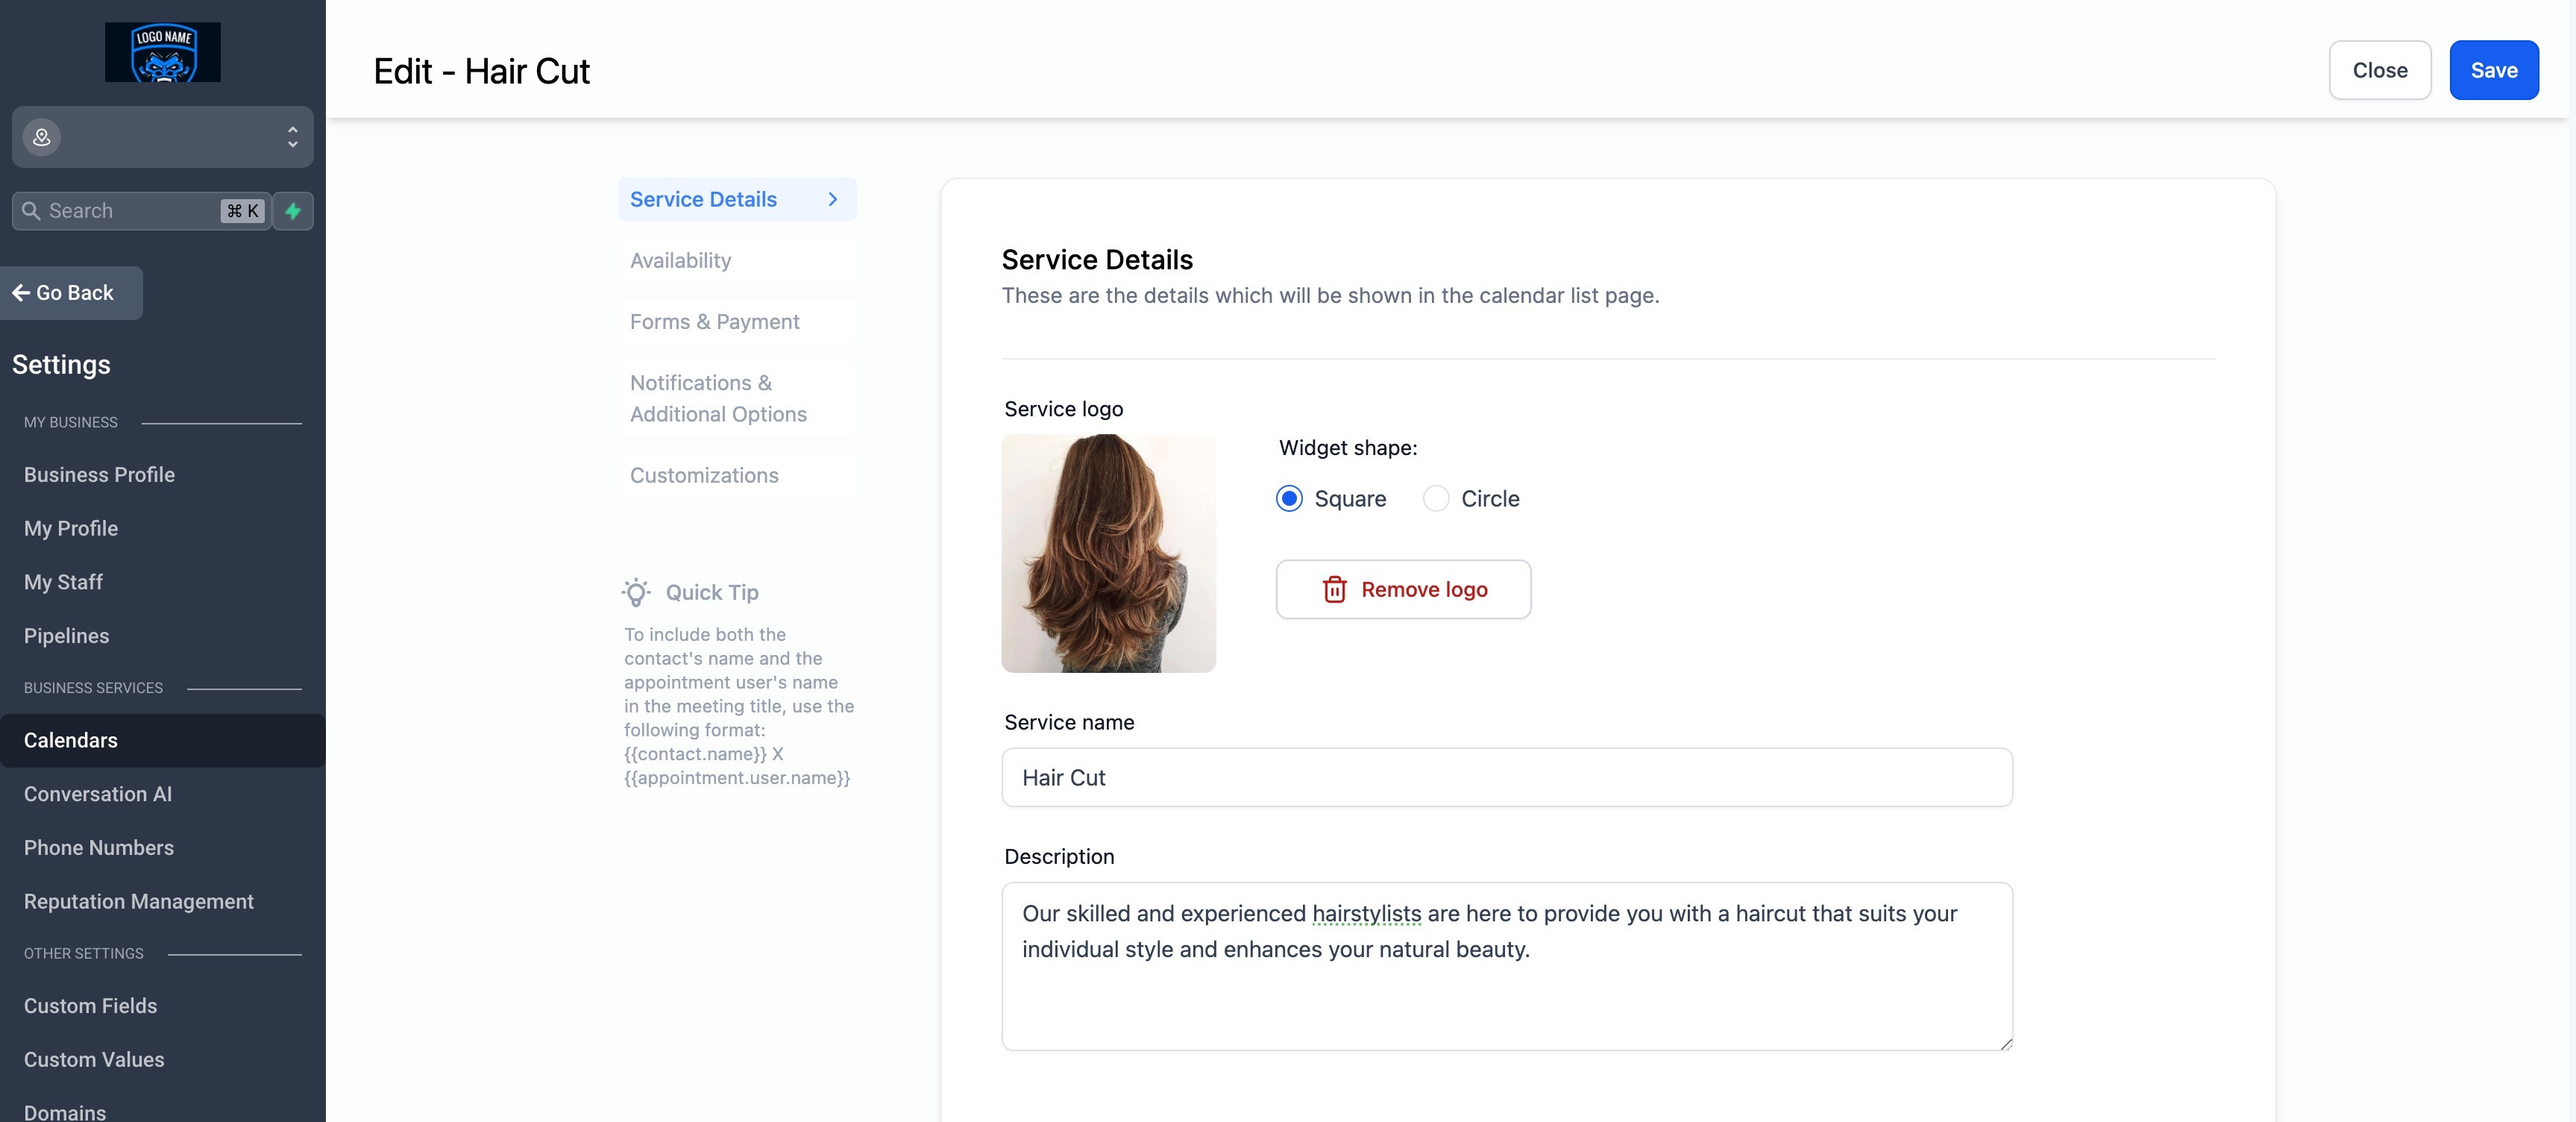The image size is (2576, 1122).
Task: Click the Go Back arrow icon
Action: tap(21, 293)
